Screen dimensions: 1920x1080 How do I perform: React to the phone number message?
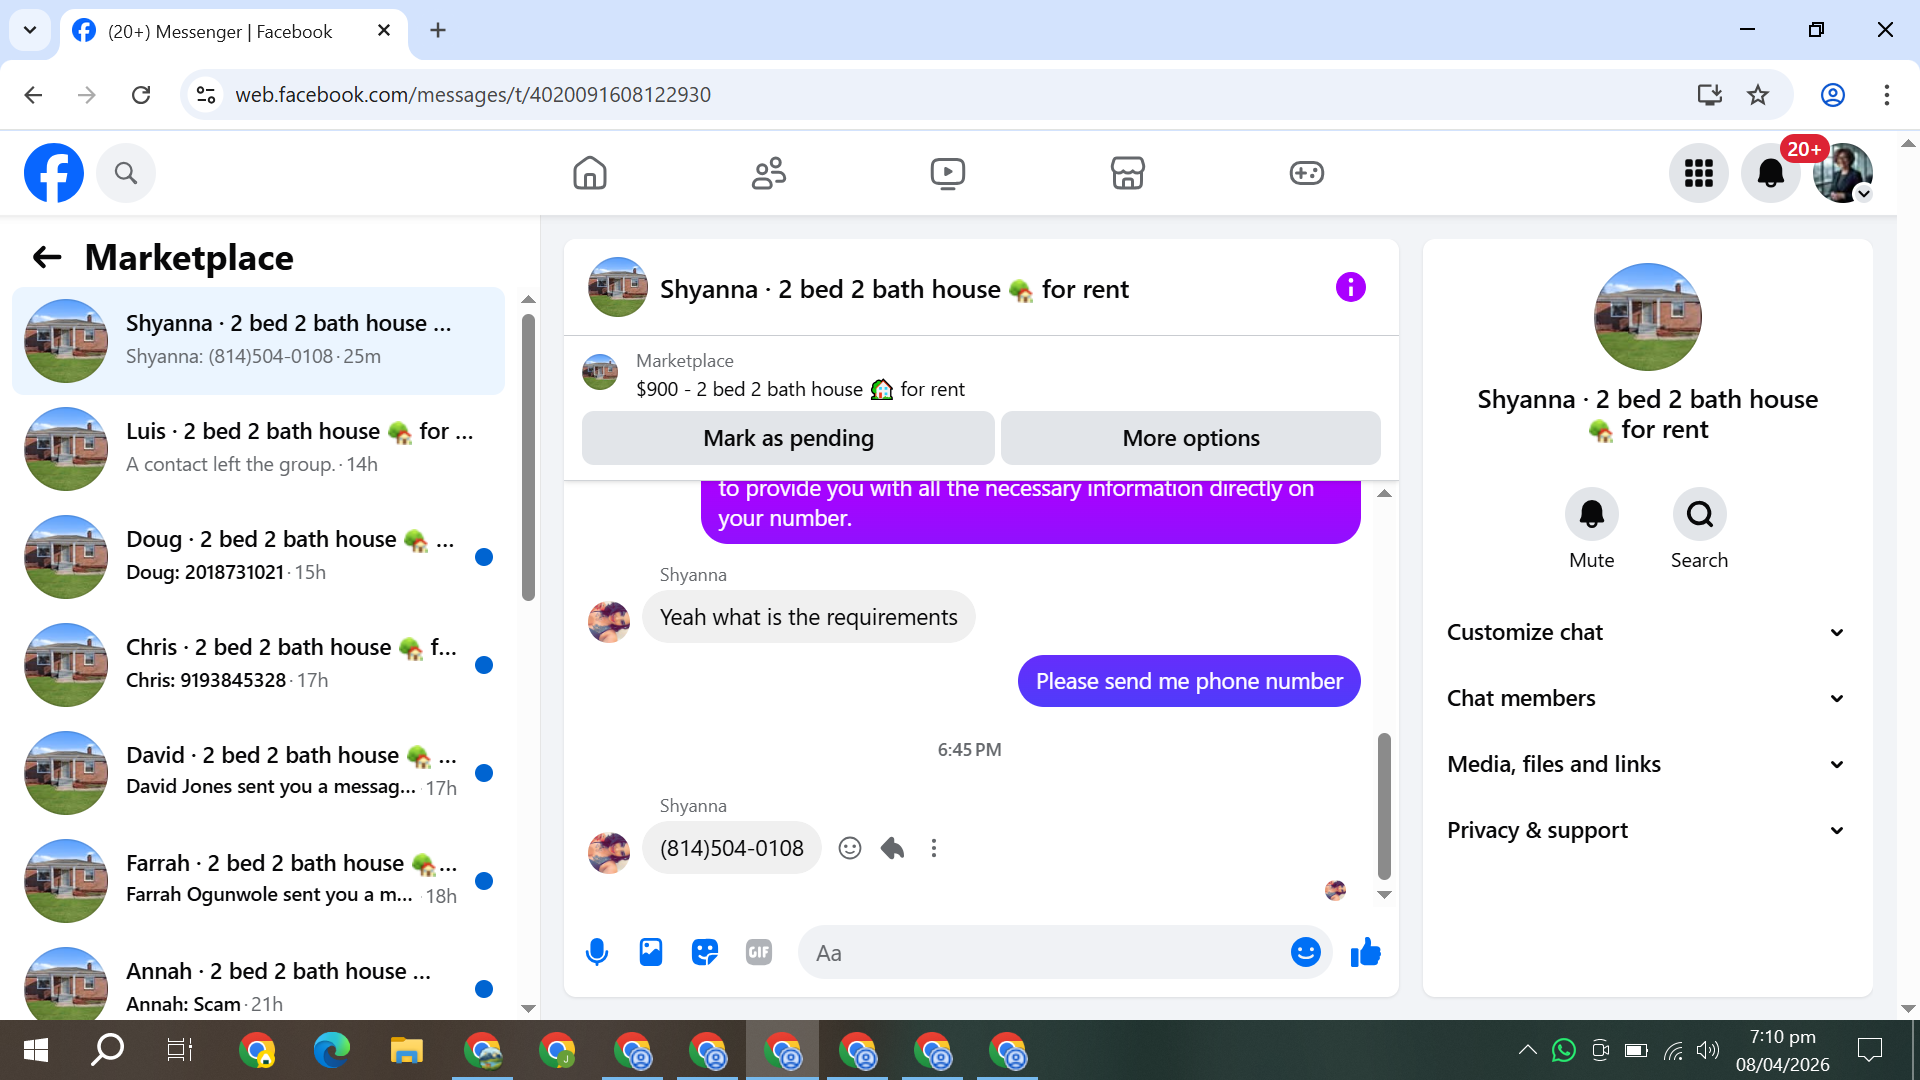click(850, 848)
